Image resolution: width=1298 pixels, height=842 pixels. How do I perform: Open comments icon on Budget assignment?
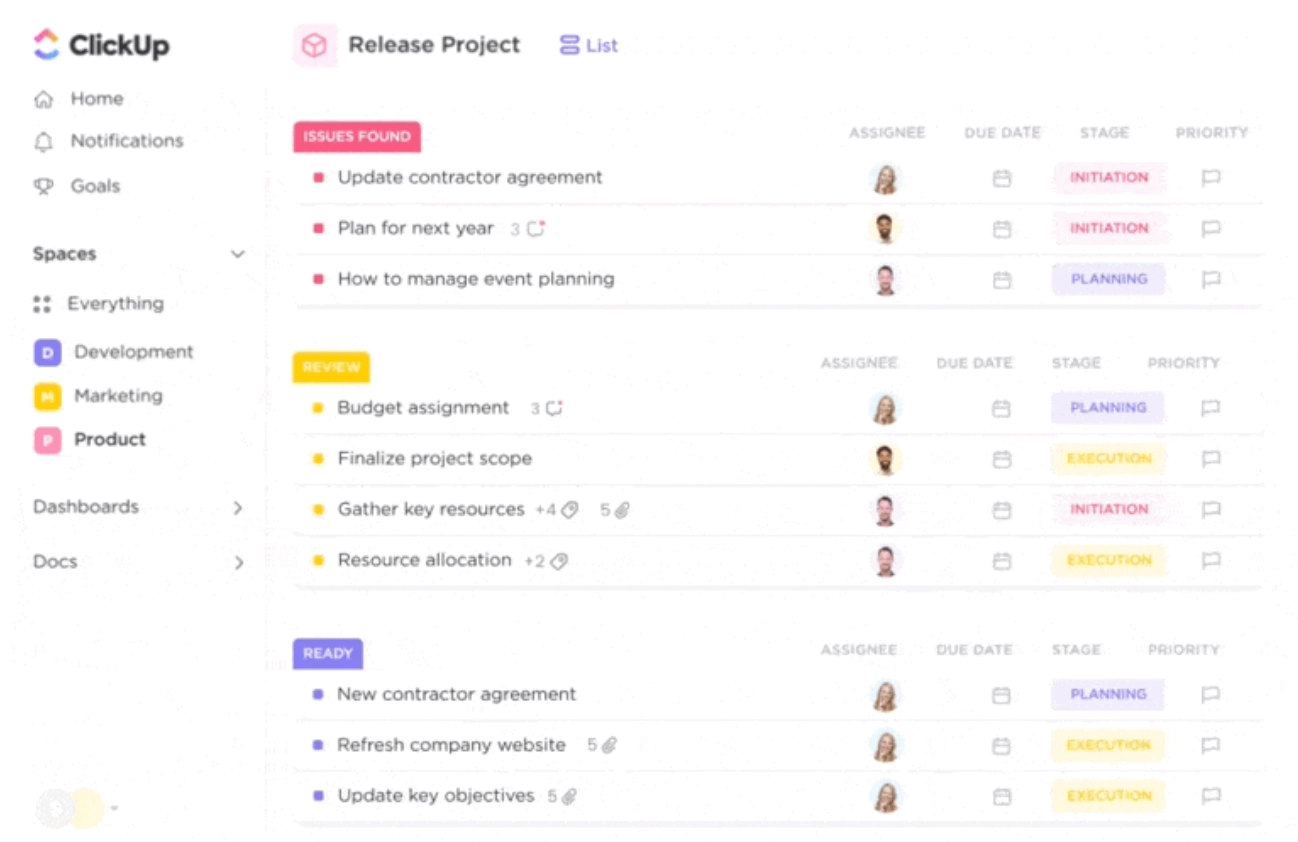(554, 408)
